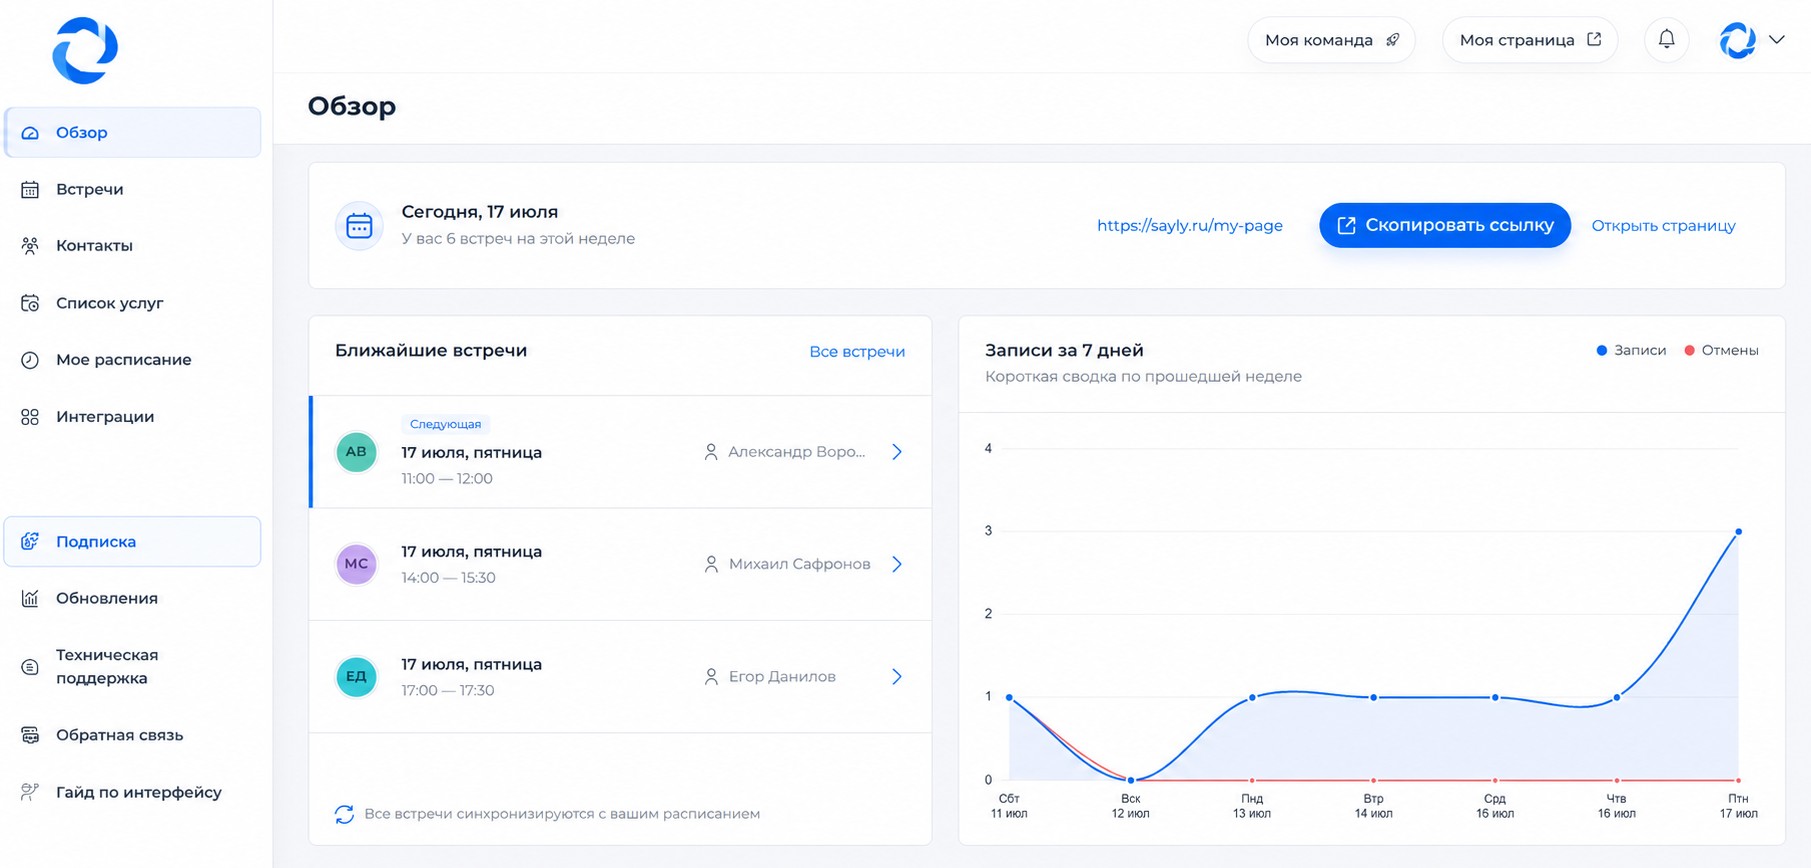The width and height of the screenshot is (1811, 868).
Task: Open the Моя команда button
Action: click(x=1331, y=40)
